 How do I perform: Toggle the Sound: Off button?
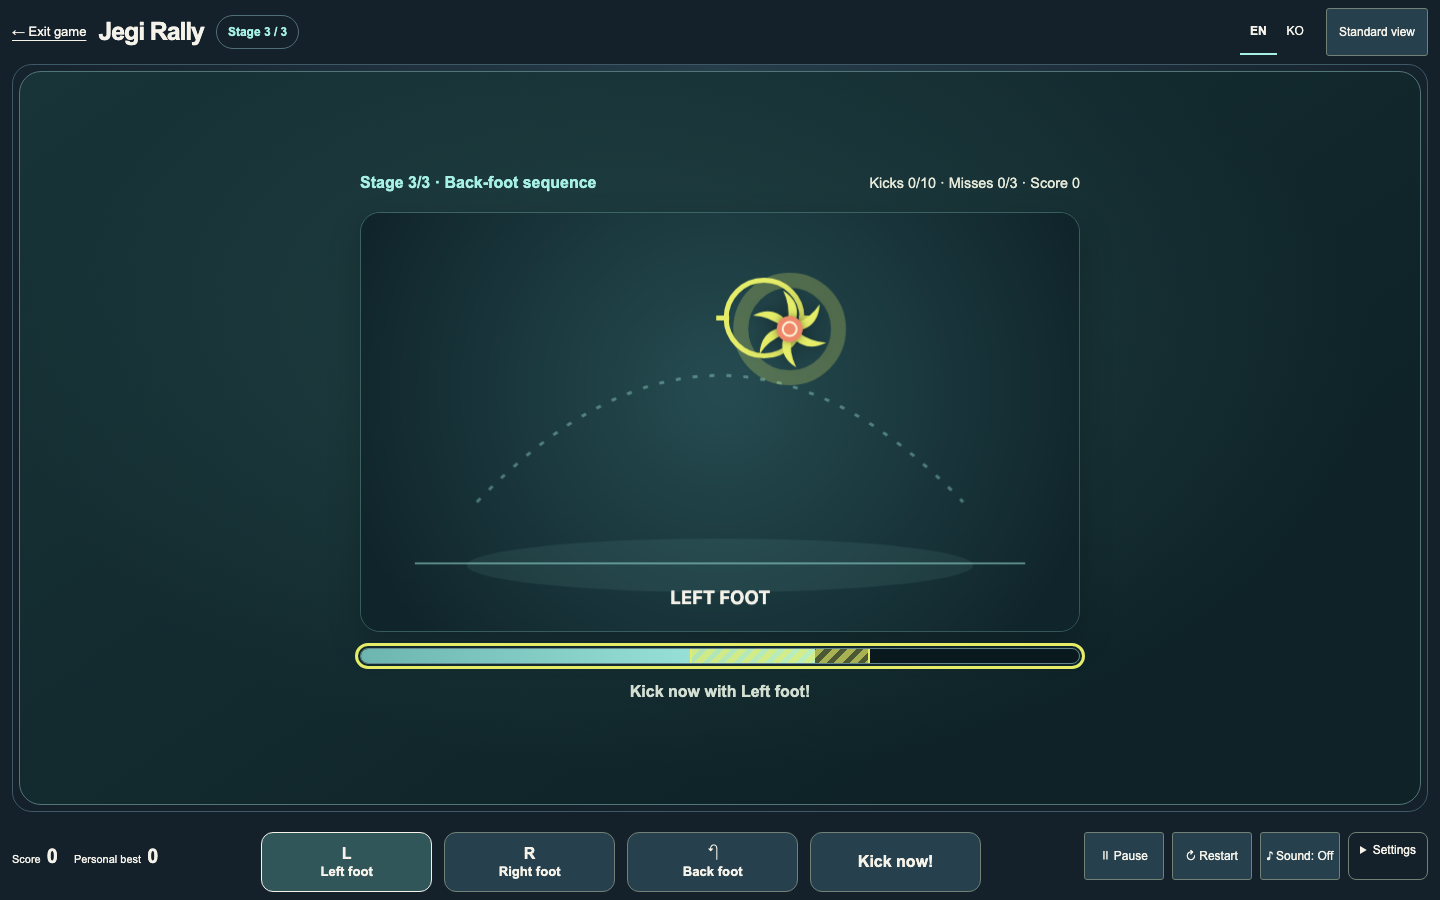pyautogui.click(x=1300, y=856)
